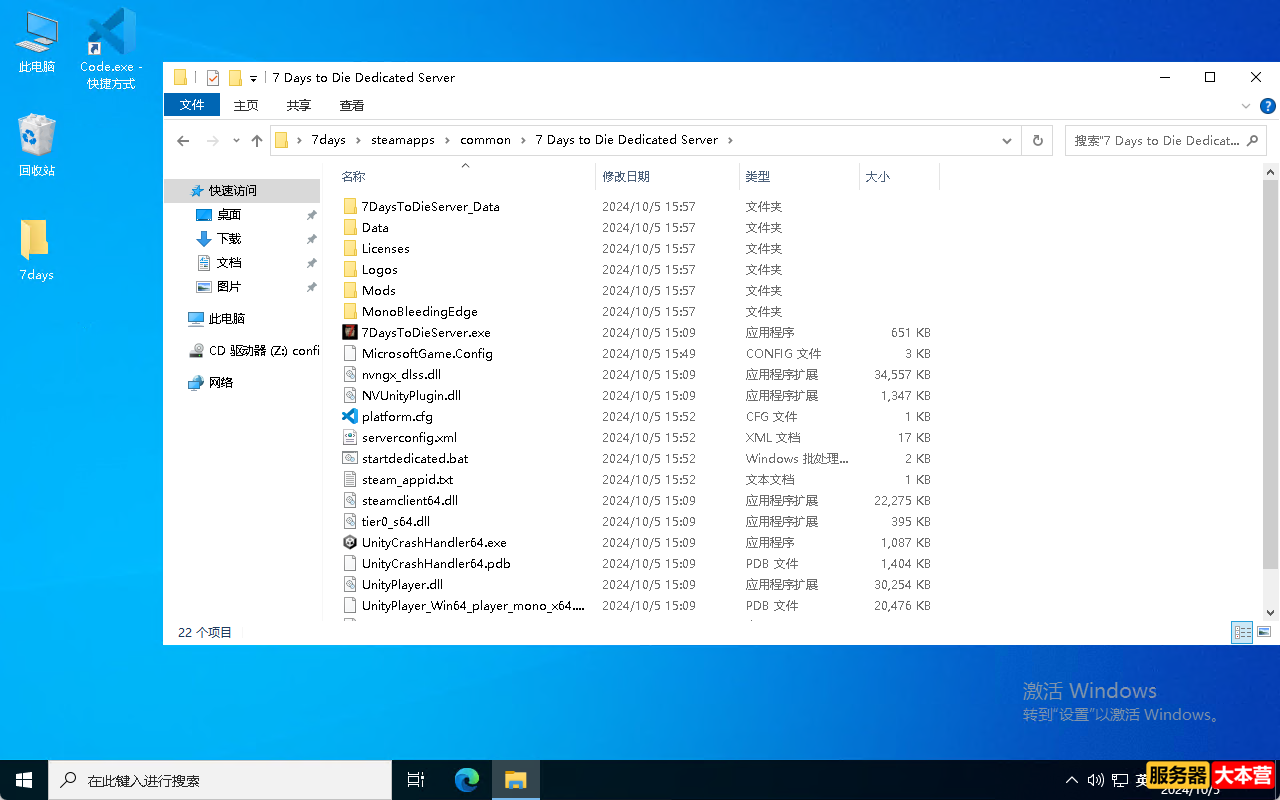Click the chevron after common in the address bar
1280x800 pixels.
coord(522,141)
